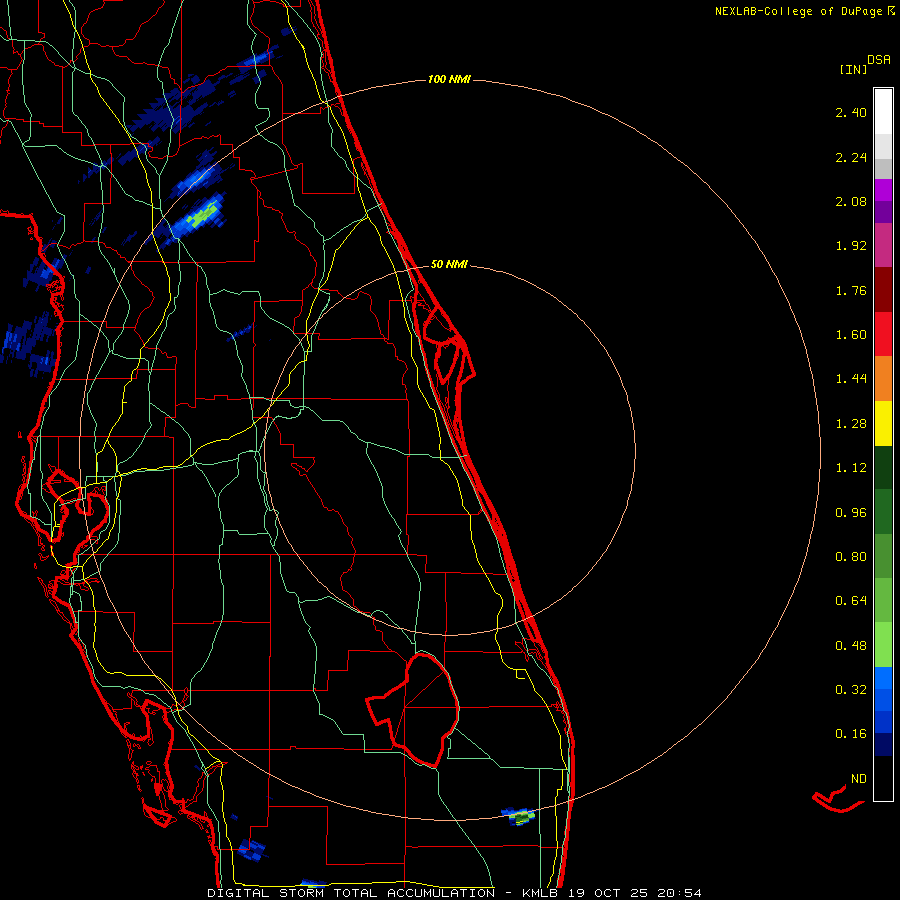Click the 0.16 legend value

click(x=851, y=734)
